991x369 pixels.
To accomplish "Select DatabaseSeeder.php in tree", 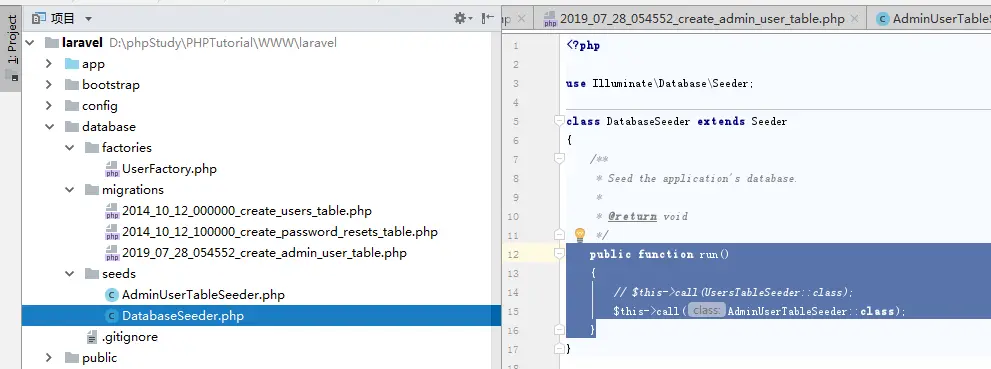I will tap(183, 316).
